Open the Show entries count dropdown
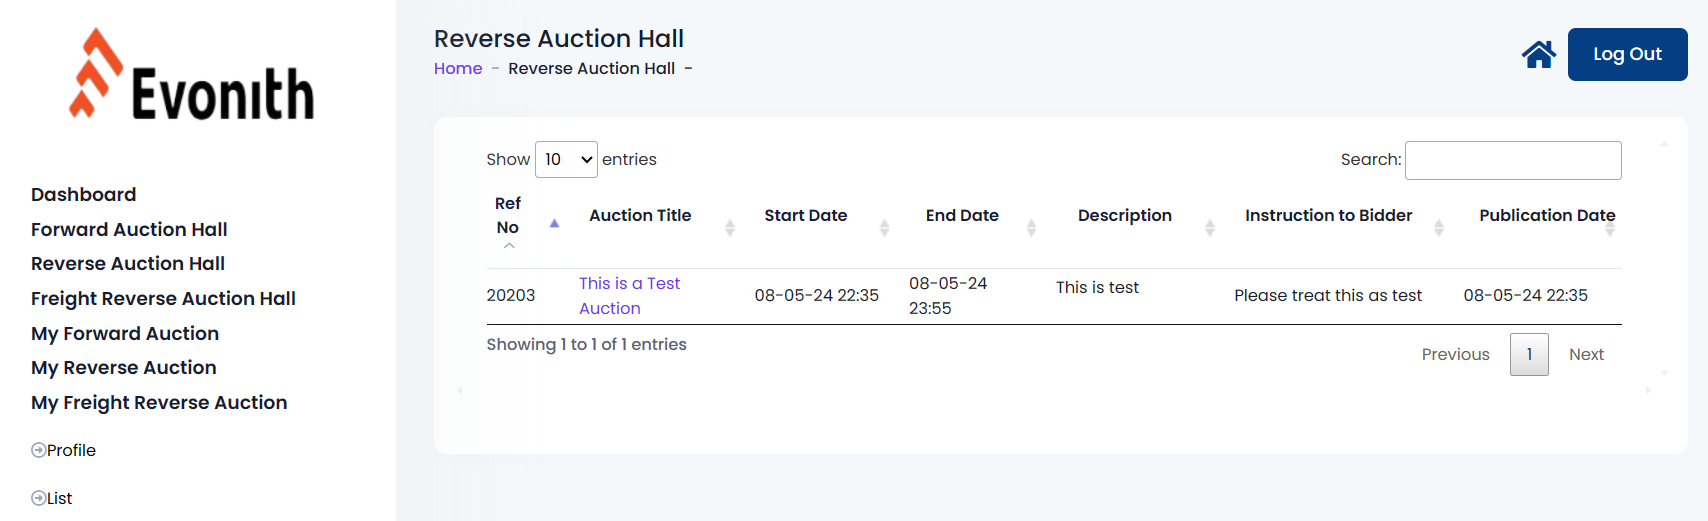The height and width of the screenshot is (521, 1708). (x=566, y=160)
